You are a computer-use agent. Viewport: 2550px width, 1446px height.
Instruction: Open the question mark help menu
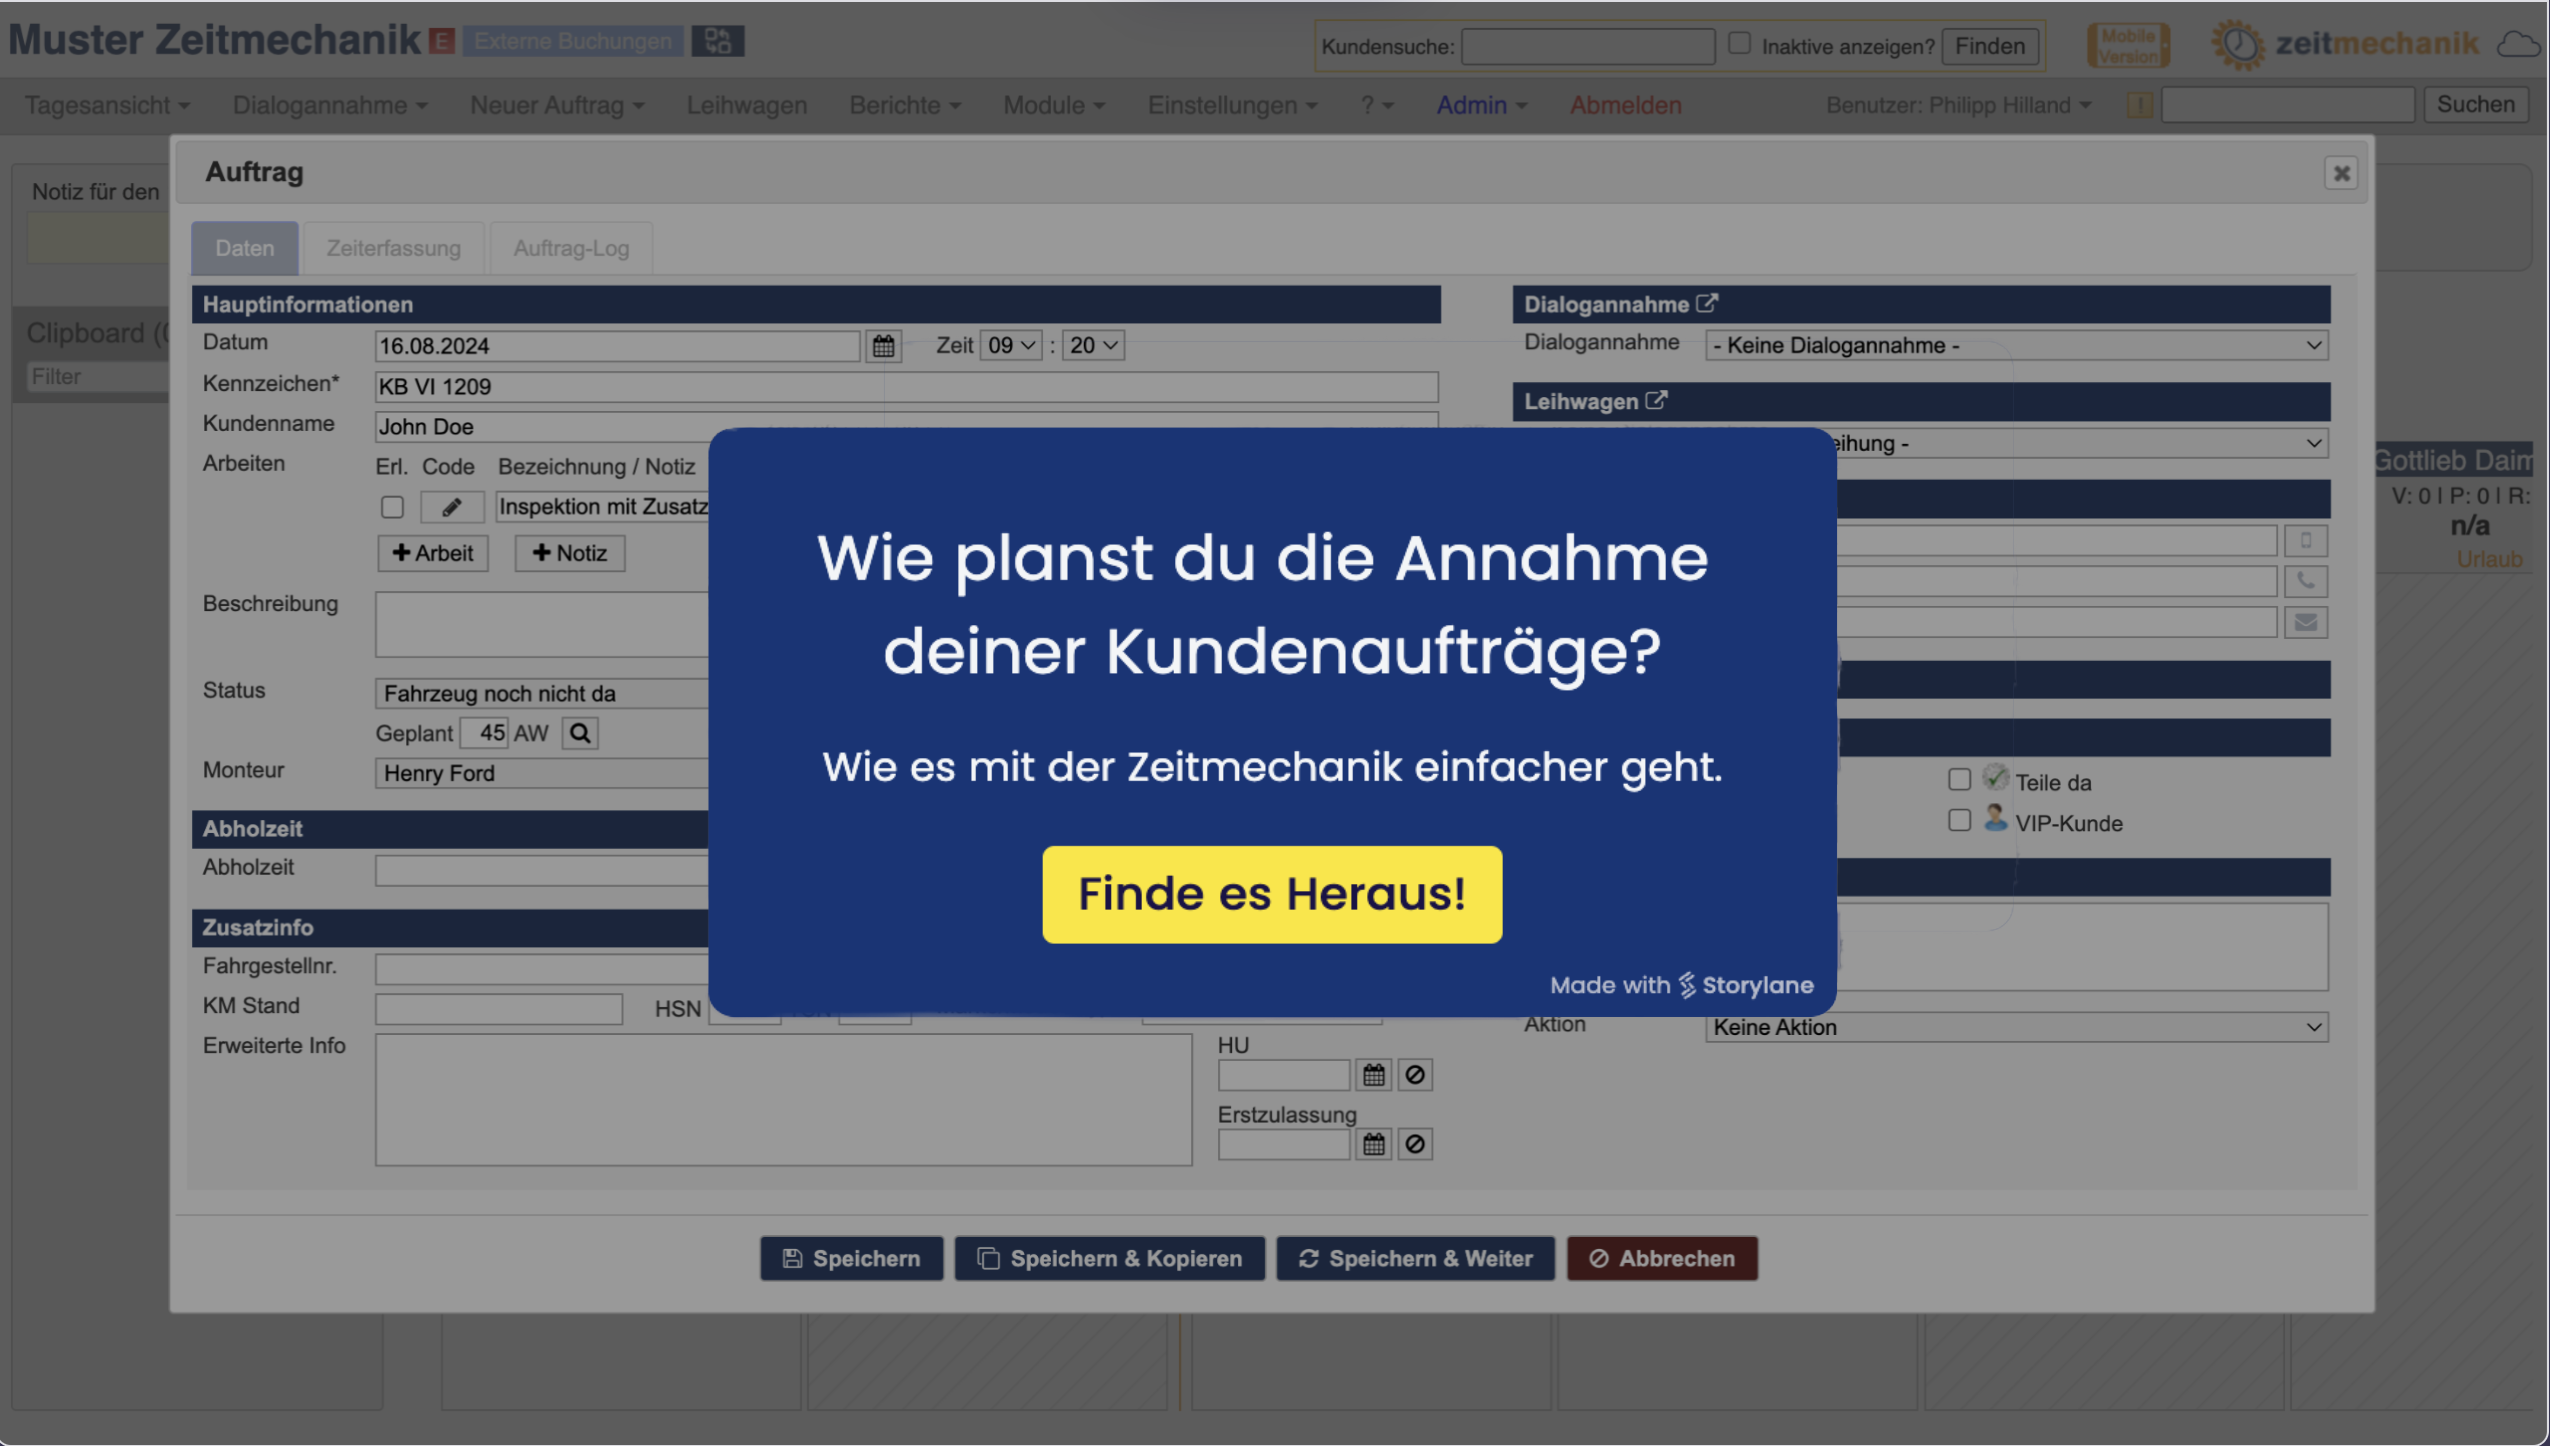tap(1376, 105)
